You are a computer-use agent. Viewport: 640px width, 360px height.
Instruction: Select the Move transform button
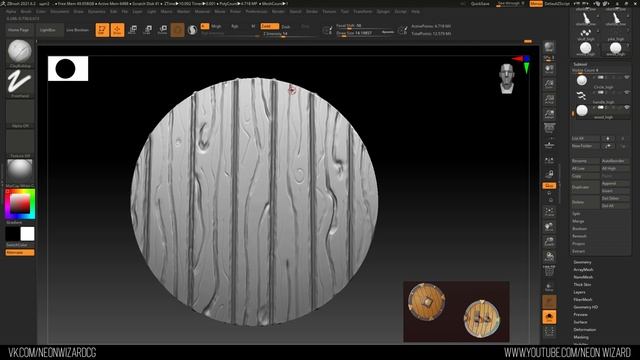[133, 30]
